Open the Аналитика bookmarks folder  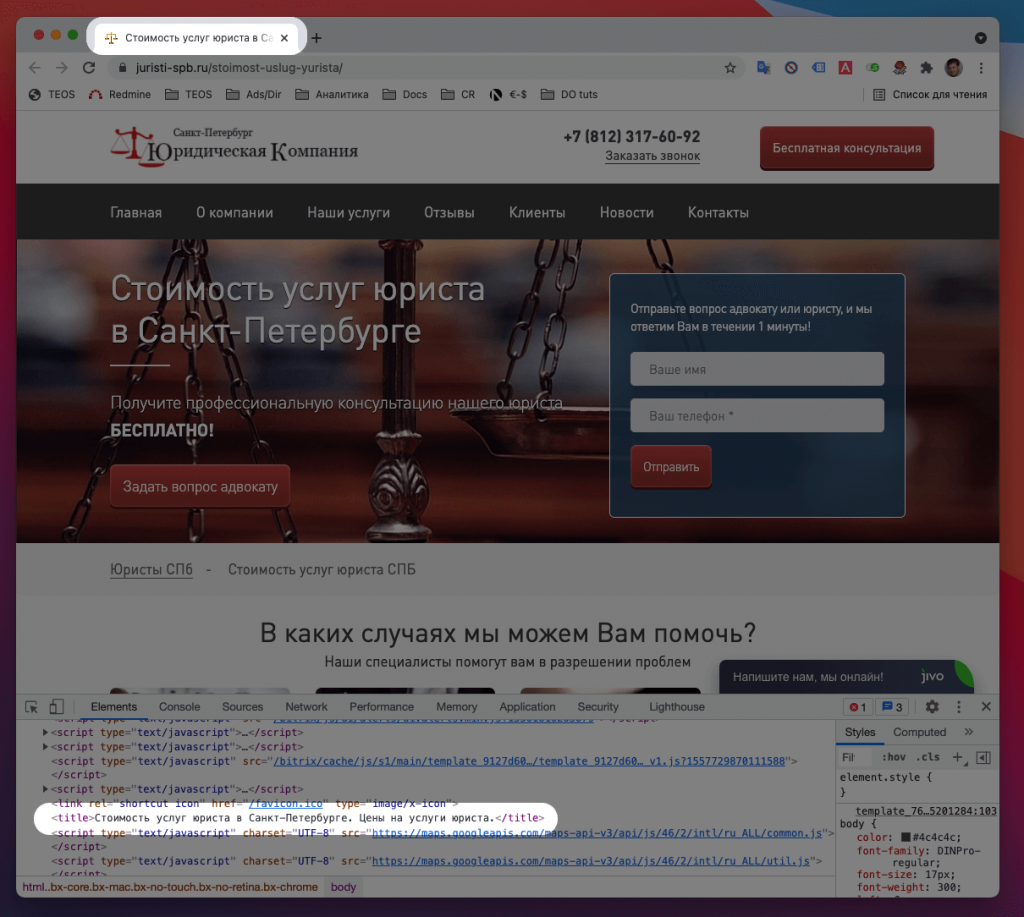click(332, 95)
